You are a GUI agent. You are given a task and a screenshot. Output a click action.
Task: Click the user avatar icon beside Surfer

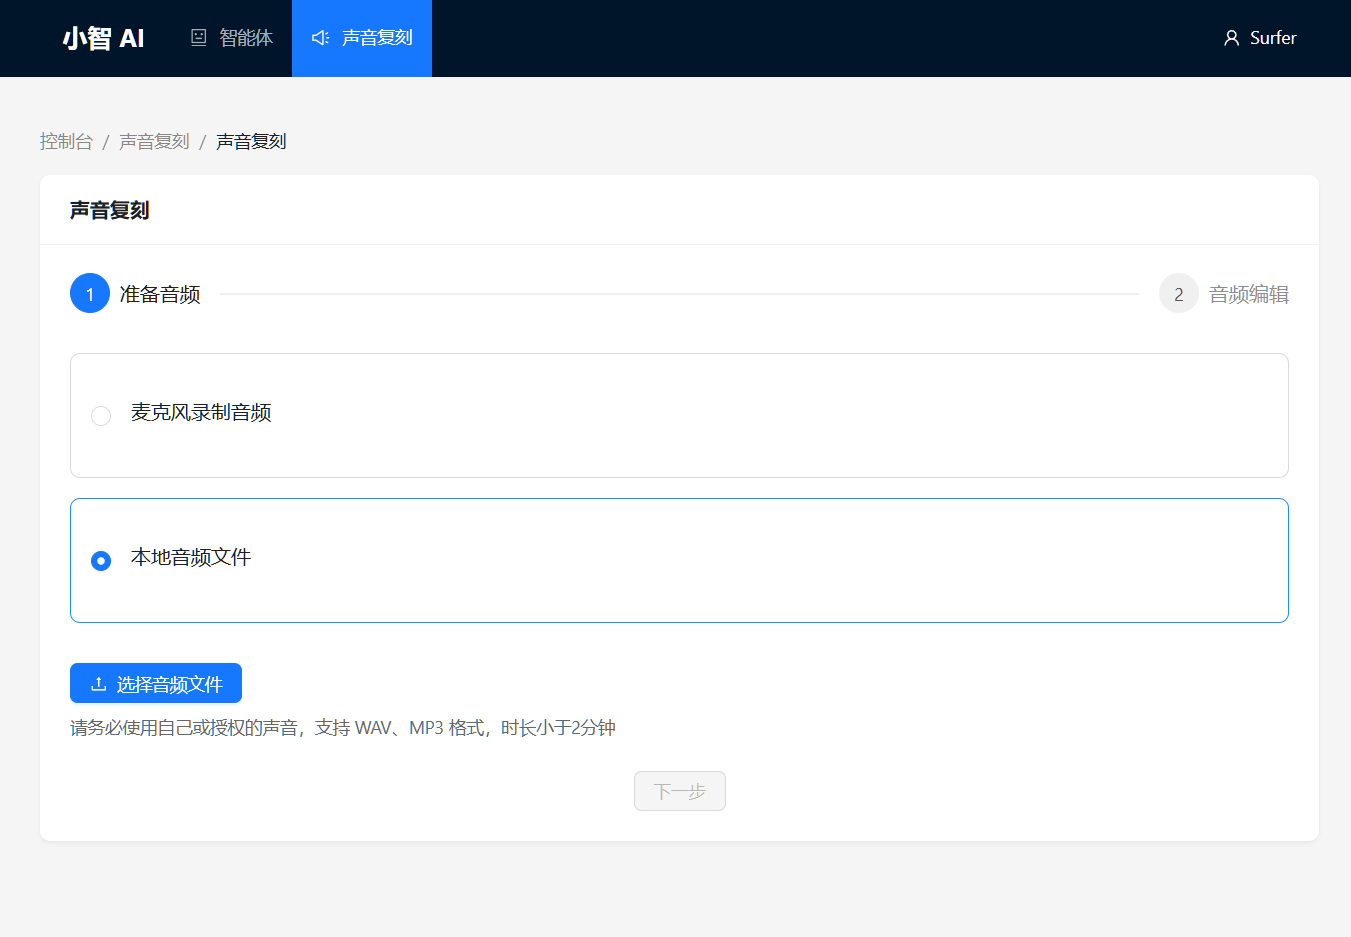click(1231, 38)
